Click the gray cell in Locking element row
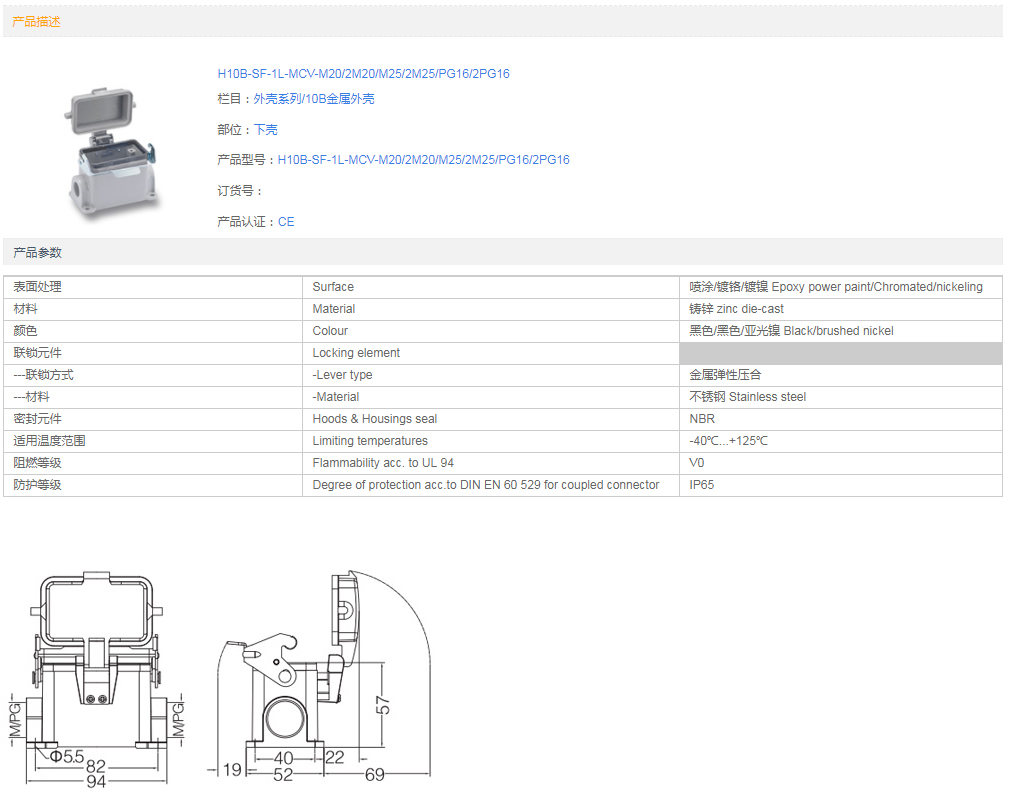 coord(840,353)
